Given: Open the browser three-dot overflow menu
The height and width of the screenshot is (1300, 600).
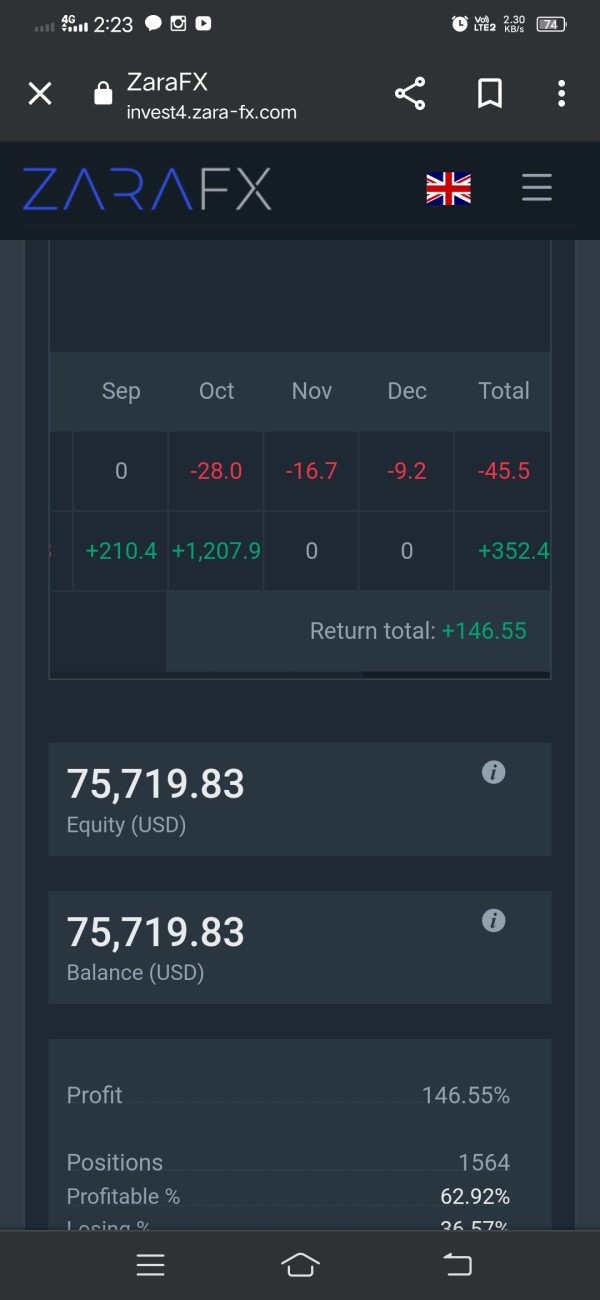Looking at the screenshot, I should (561, 94).
